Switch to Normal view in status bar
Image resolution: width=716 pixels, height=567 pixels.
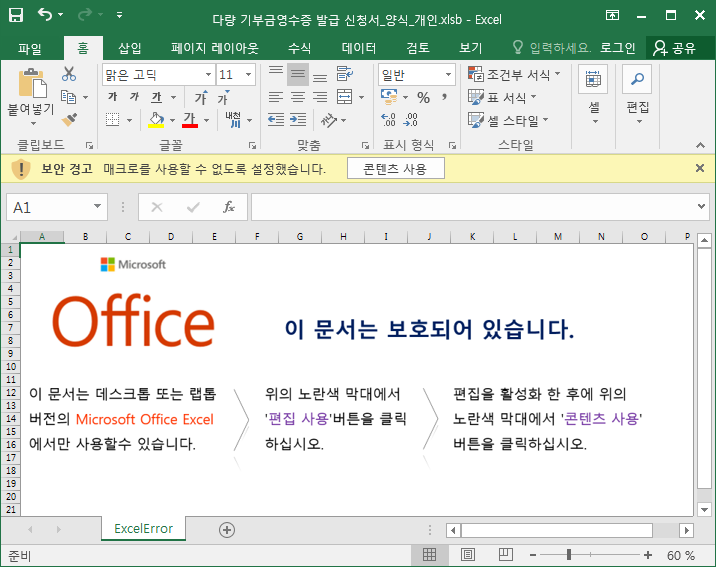(429, 555)
